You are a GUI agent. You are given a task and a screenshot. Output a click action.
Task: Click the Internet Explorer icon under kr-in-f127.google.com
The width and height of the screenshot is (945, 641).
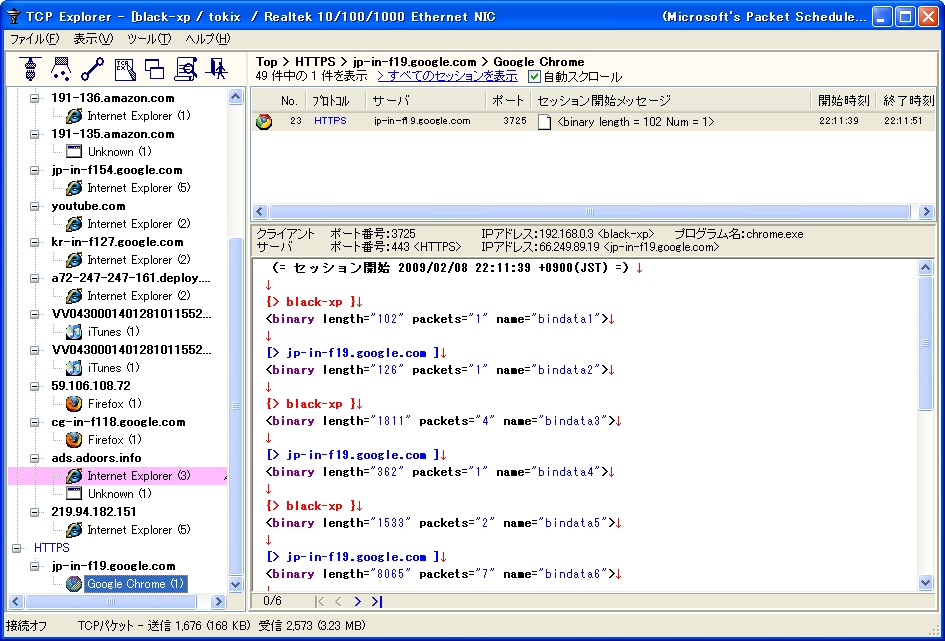(x=74, y=260)
